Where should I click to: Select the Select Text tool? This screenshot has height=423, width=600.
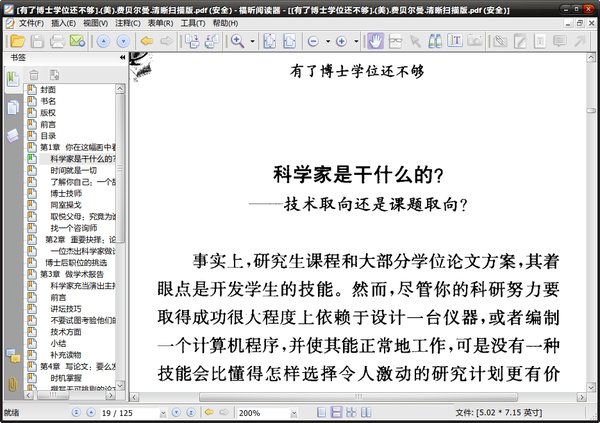click(x=455, y=41)
